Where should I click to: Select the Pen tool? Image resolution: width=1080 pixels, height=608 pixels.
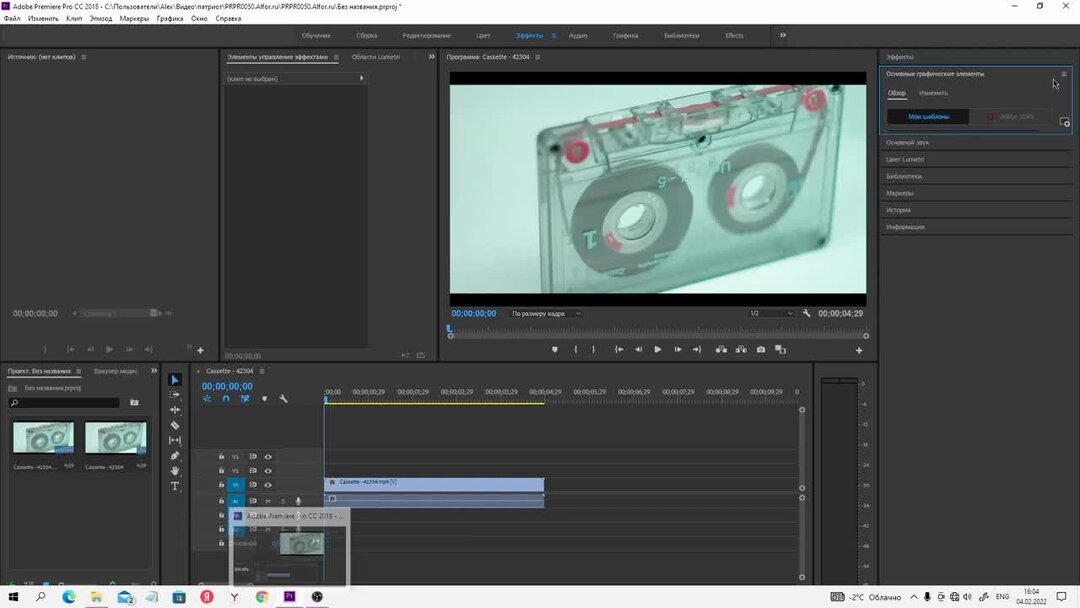tap(175, 456)
